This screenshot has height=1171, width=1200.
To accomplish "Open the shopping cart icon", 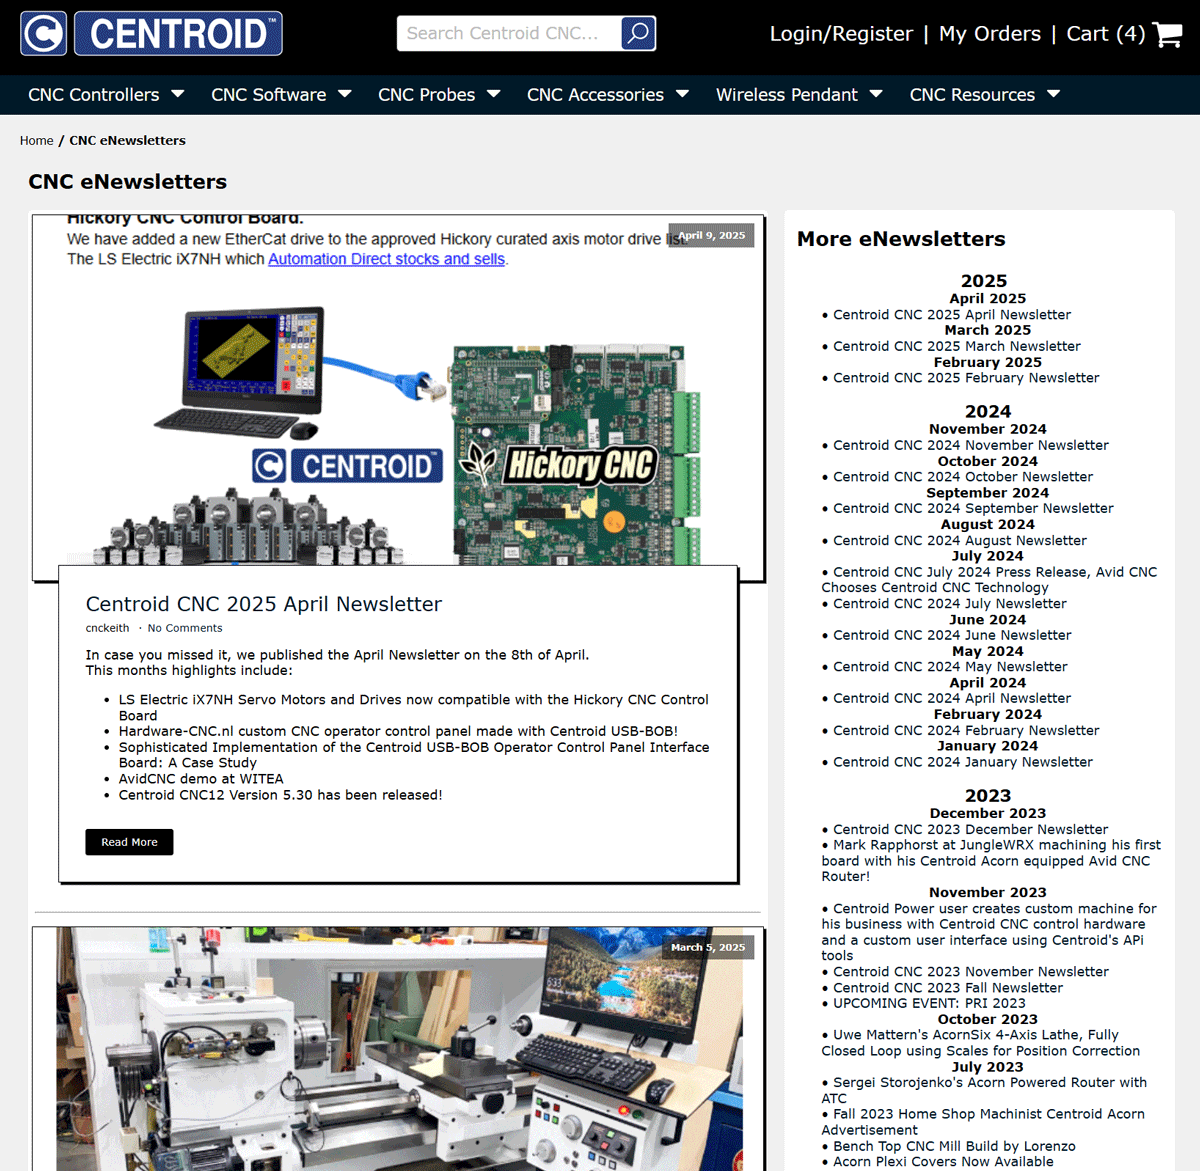I will point(1167,34).
